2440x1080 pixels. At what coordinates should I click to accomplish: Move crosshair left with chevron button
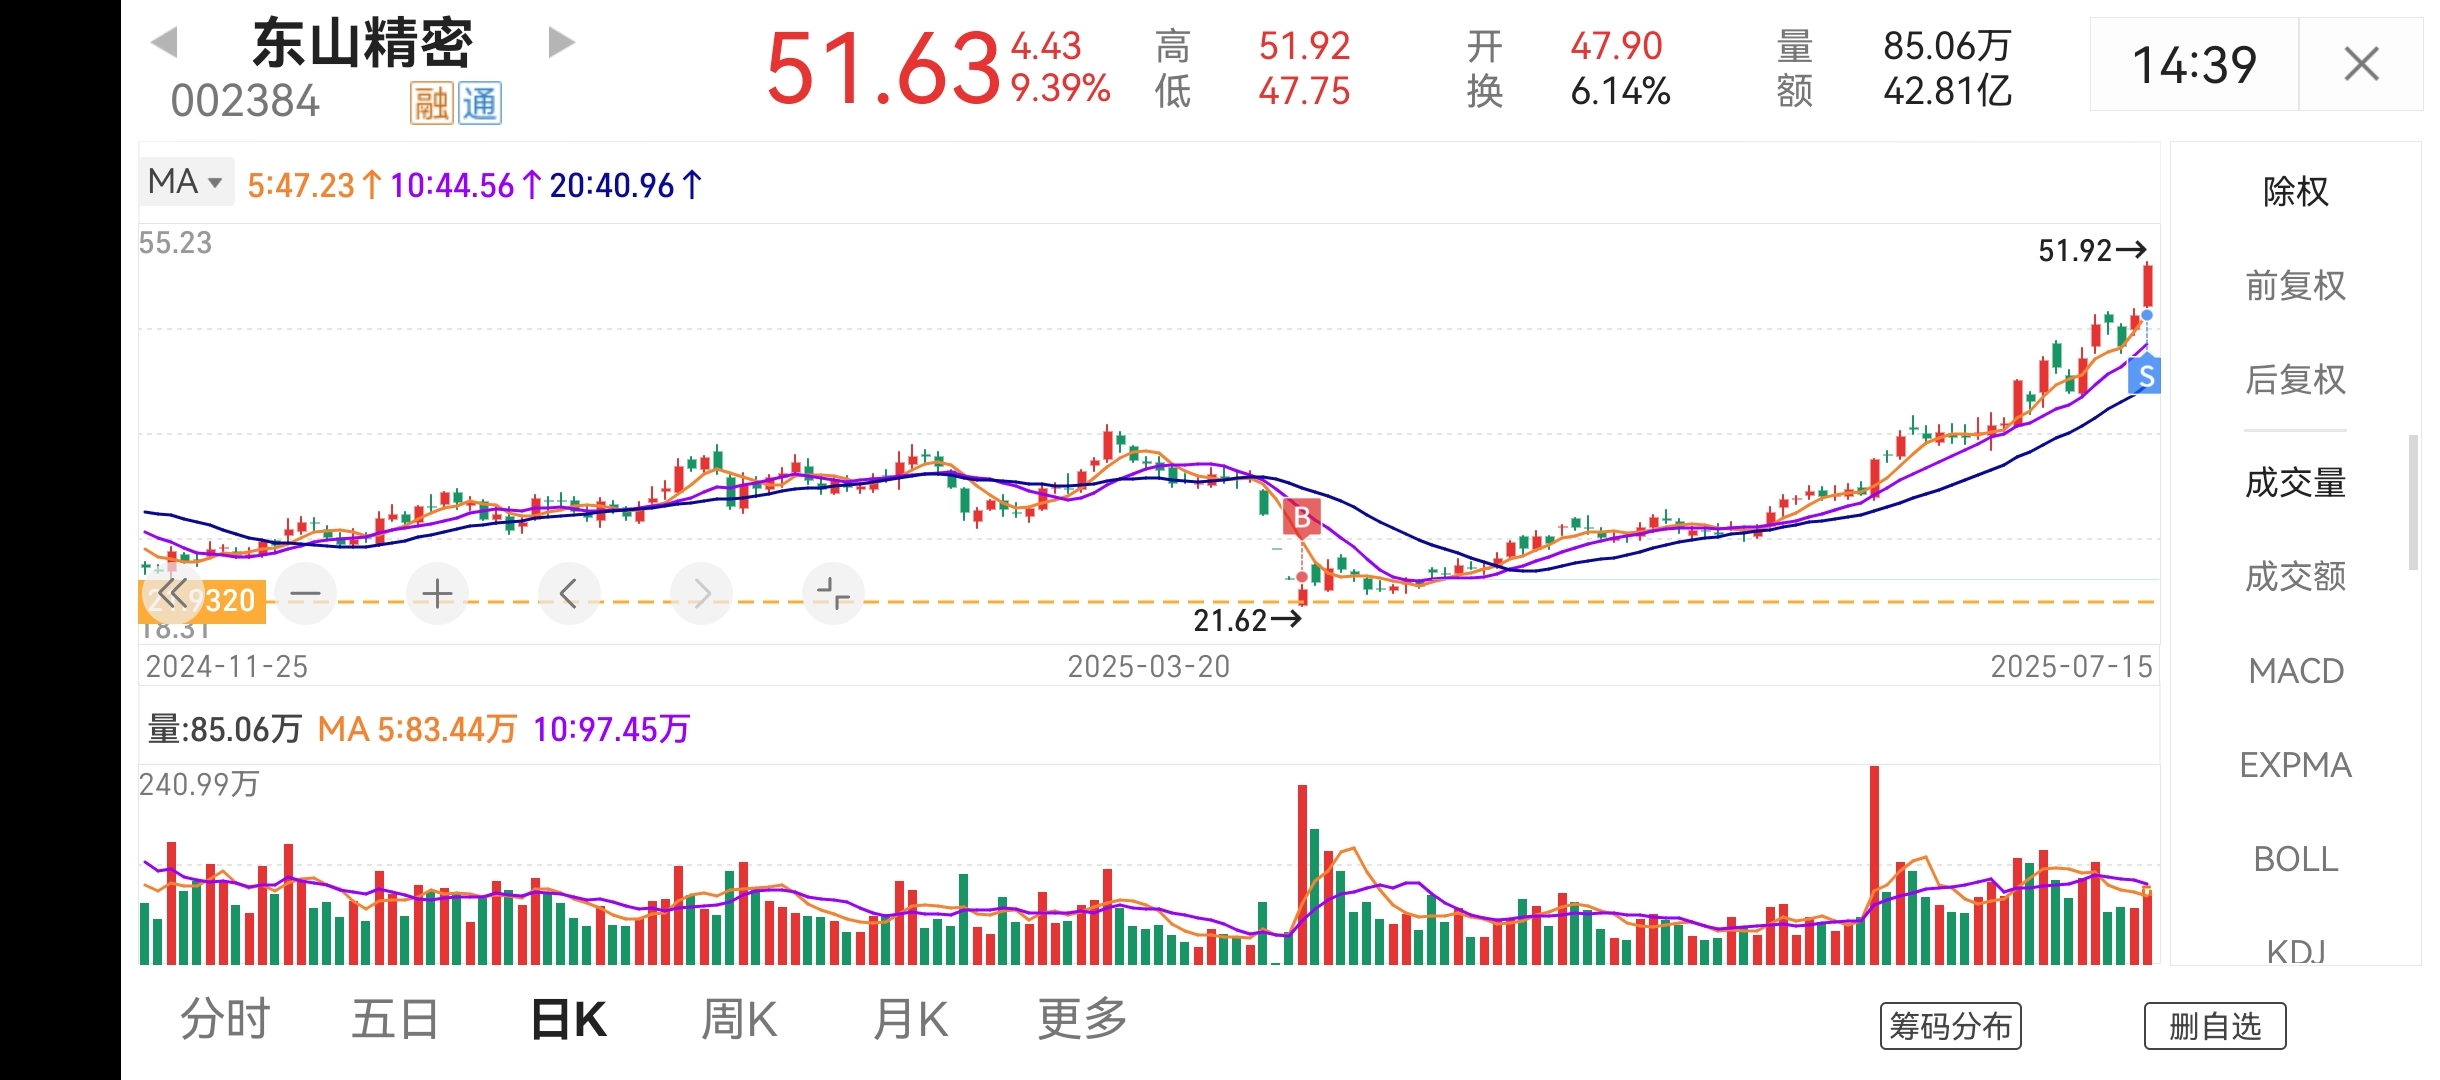tap(569, 594)
